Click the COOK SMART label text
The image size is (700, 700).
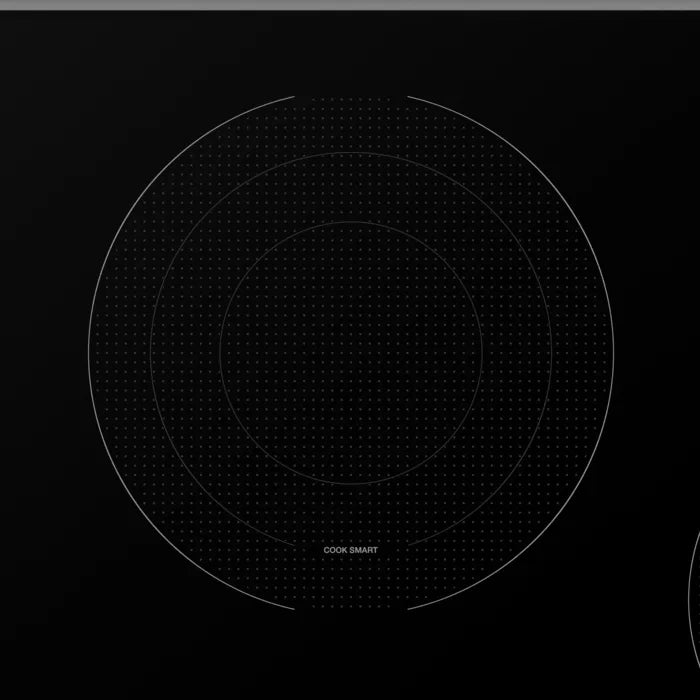(x=351, y=549)
